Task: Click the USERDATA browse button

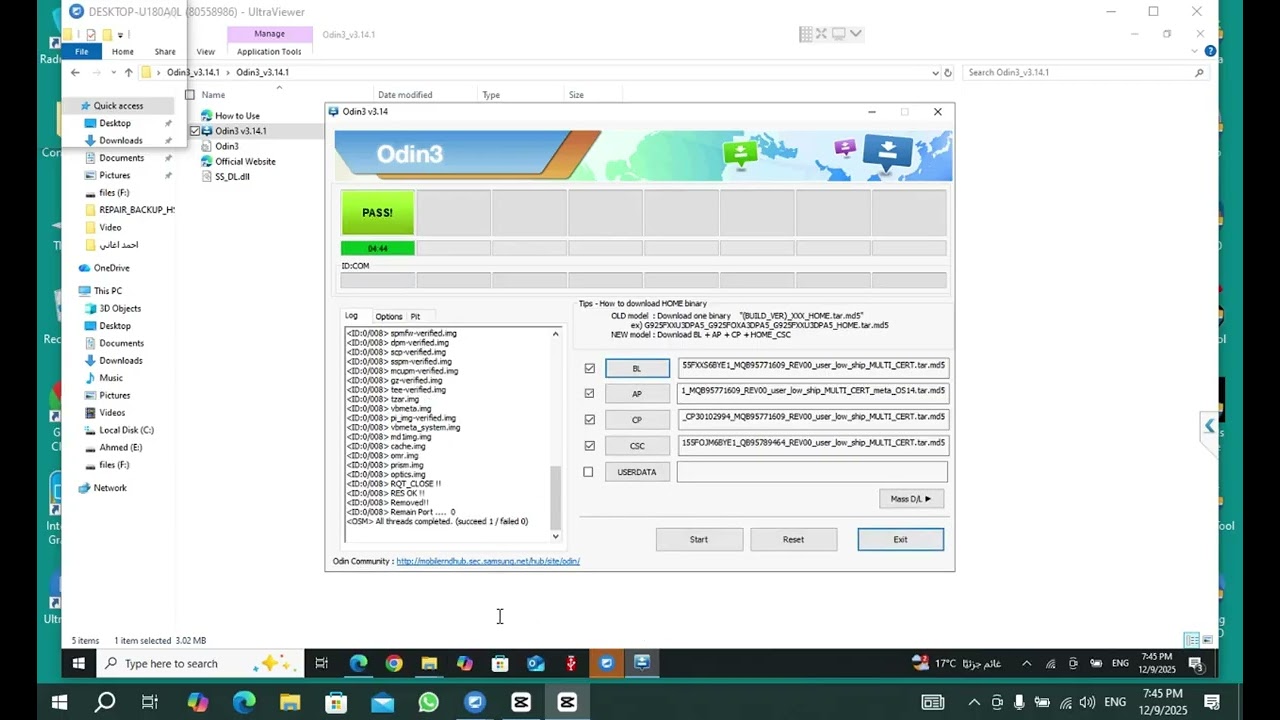Action: (x=637, y=472)
